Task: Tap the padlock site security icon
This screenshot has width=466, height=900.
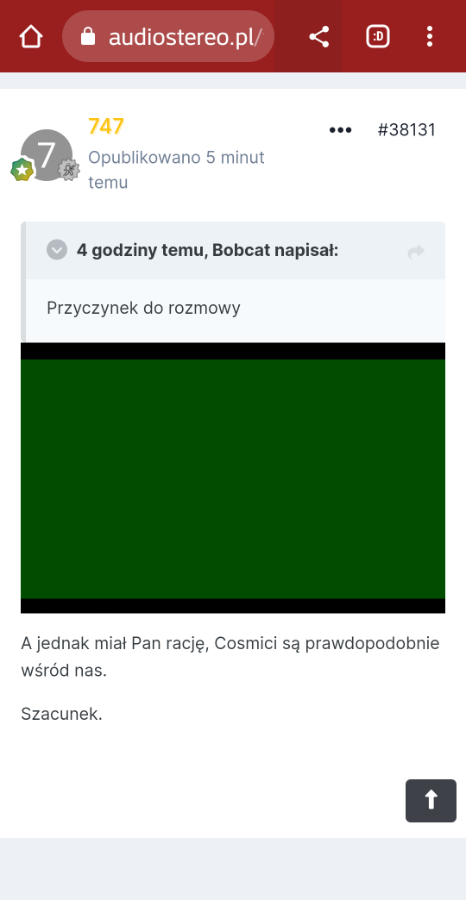Action: click(88, 37)
